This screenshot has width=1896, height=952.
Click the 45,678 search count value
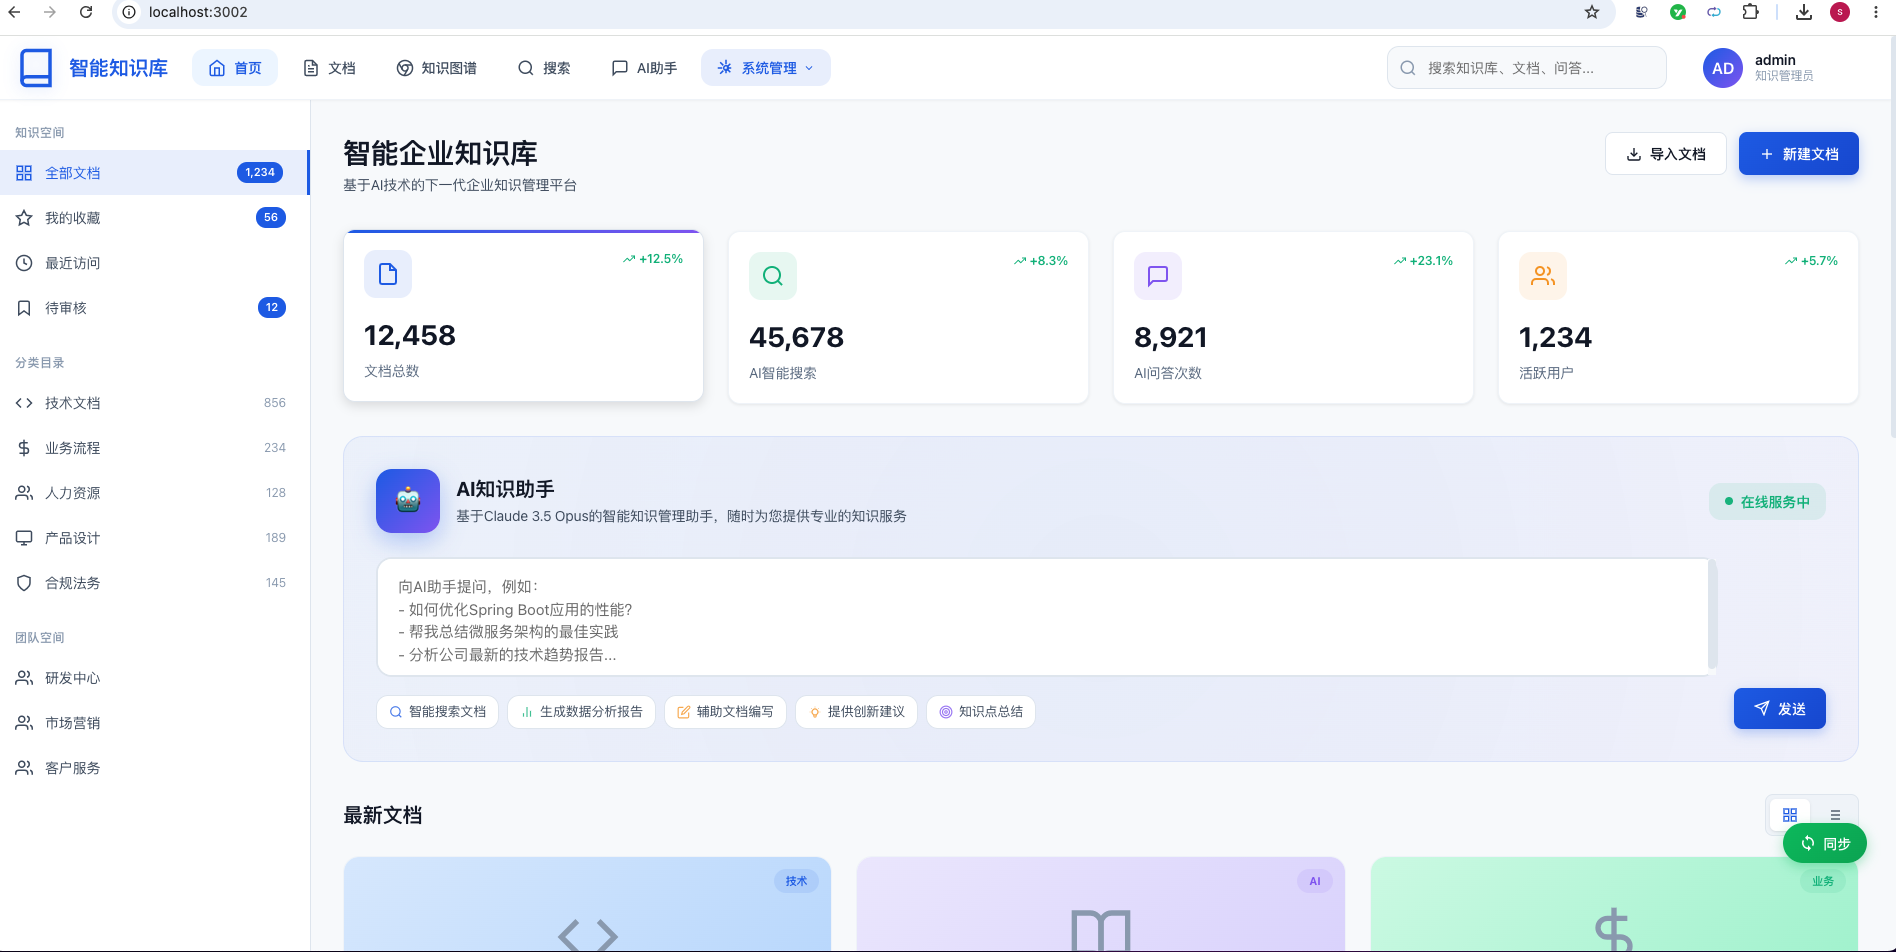tap(796, 337)
